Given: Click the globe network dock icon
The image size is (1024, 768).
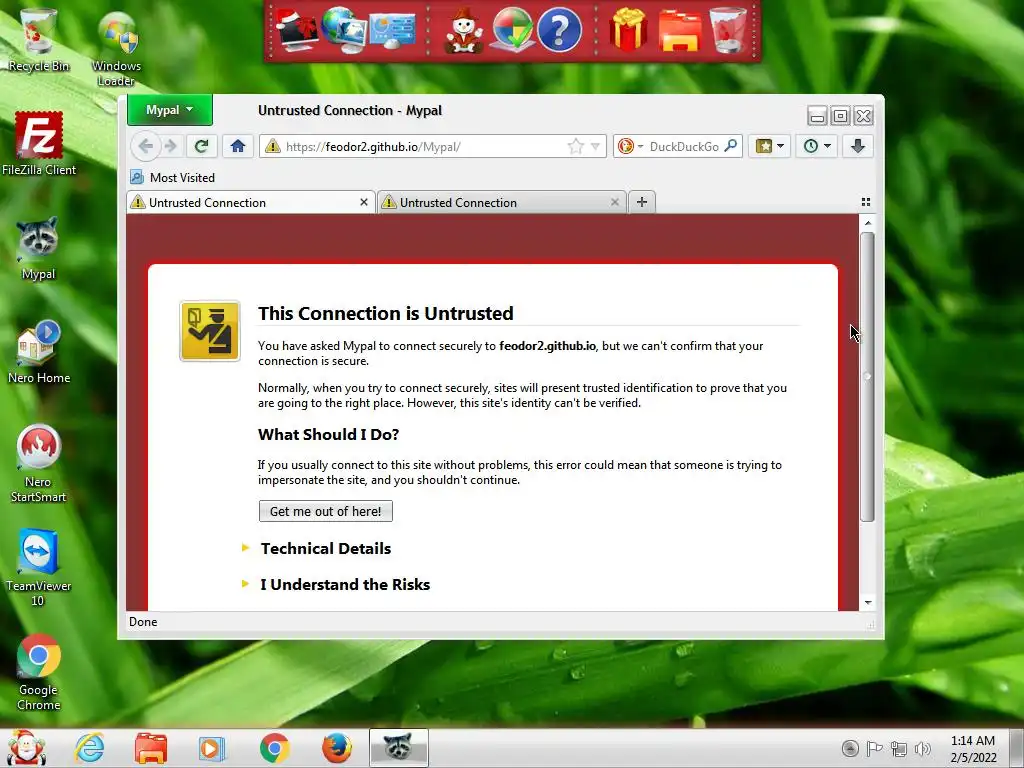Looking at the screenshot, I should 344,29.
